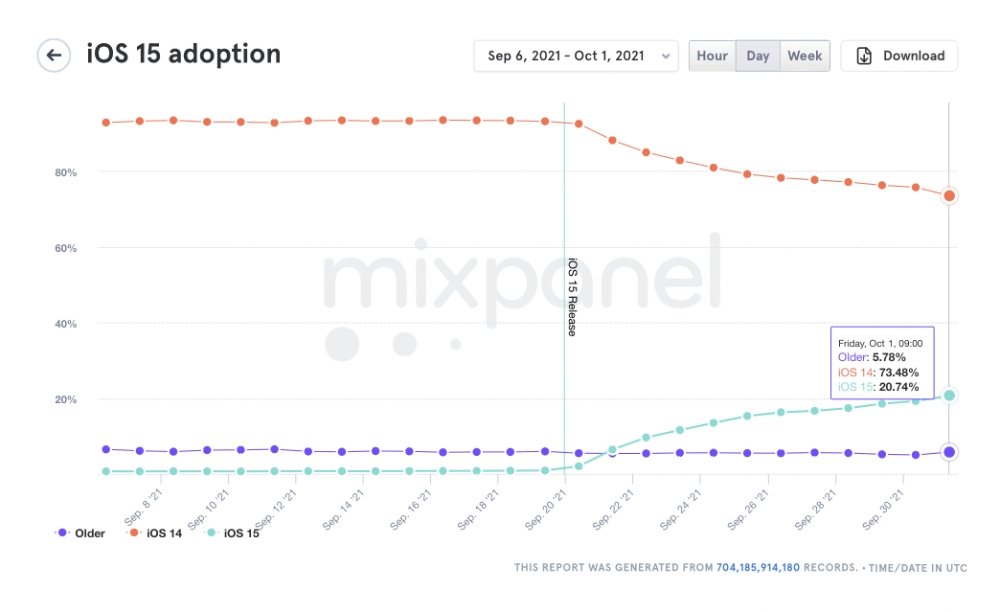Click the download file icon
The height and width of the screenshot is (612, 1000).
tap(864, 56)
